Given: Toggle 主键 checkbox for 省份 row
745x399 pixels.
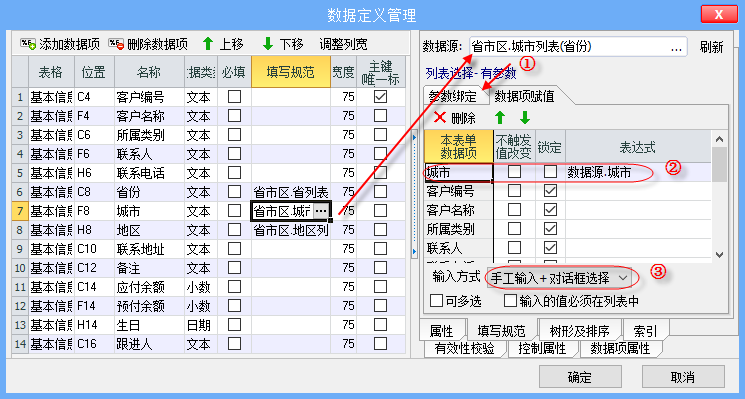Looking at the screenshot, I should point(380,192).
